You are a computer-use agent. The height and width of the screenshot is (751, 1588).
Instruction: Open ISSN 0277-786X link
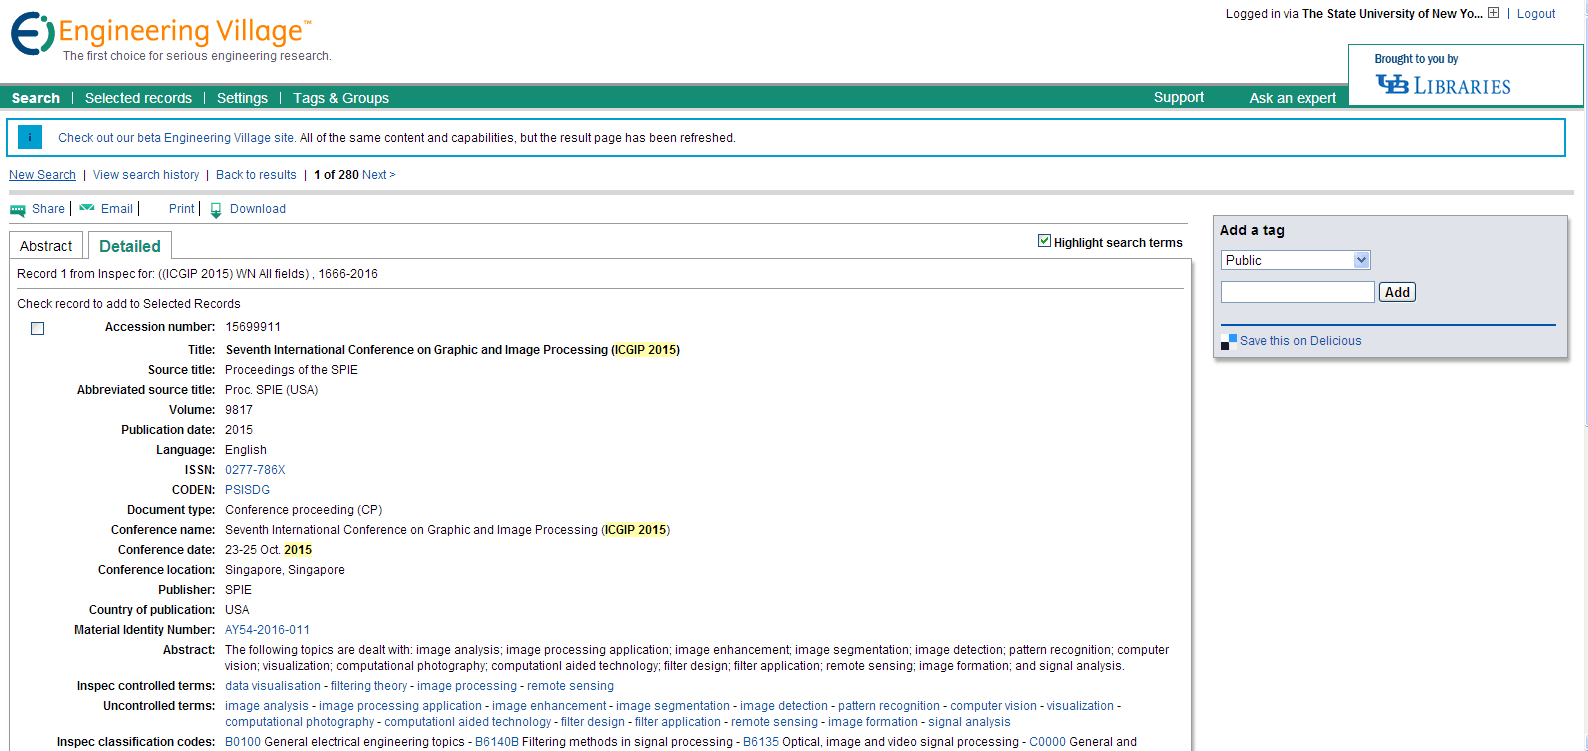click(255, 470)
